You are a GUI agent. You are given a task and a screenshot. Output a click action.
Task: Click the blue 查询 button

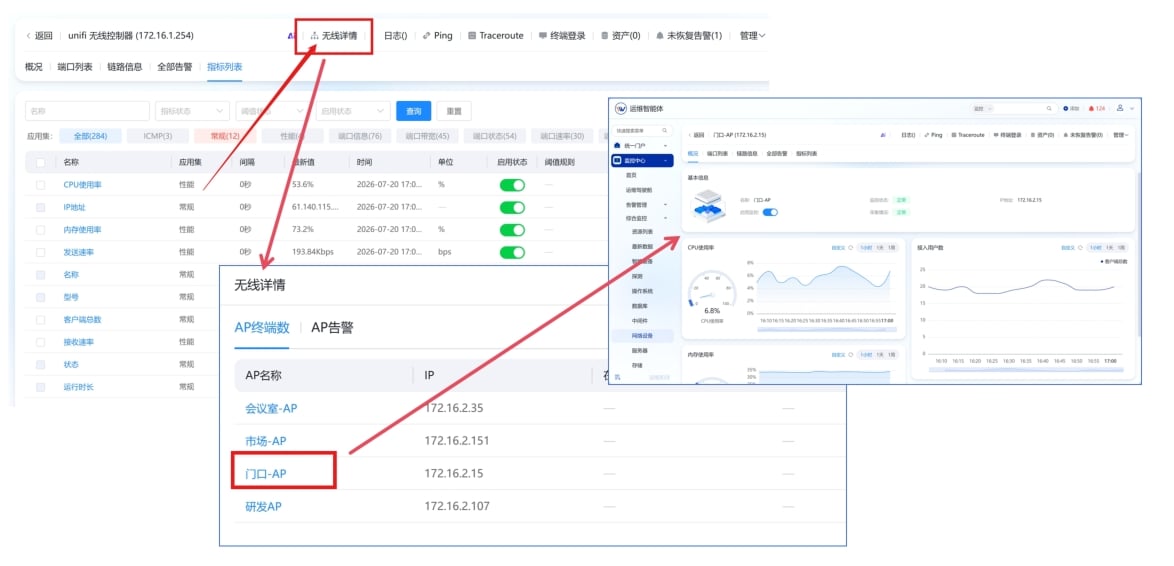pyautogui.click(x=413, y=111)
